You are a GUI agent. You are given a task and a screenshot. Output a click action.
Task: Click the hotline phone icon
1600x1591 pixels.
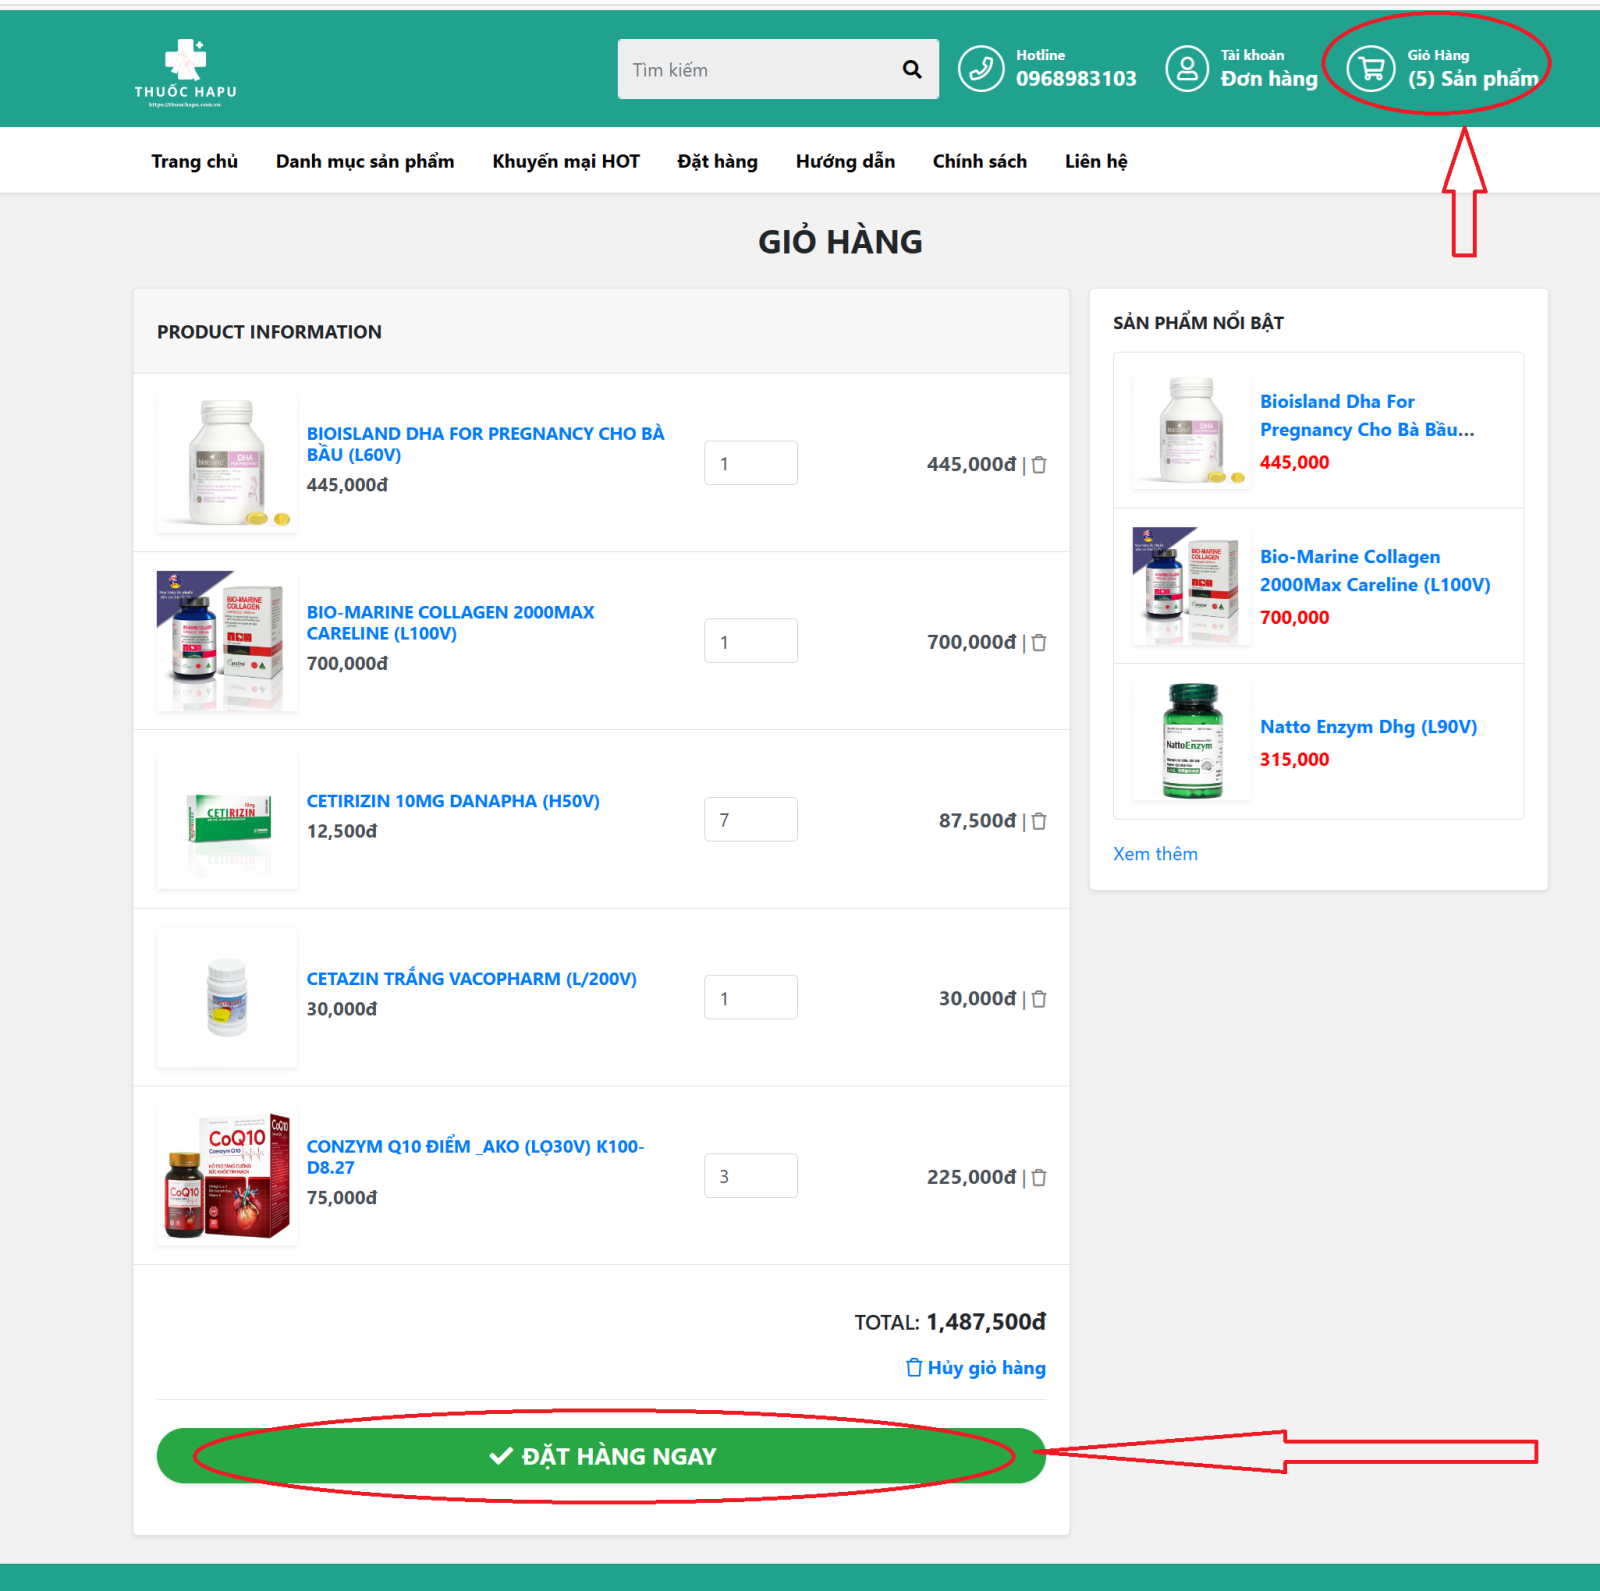tap(981, 69)
